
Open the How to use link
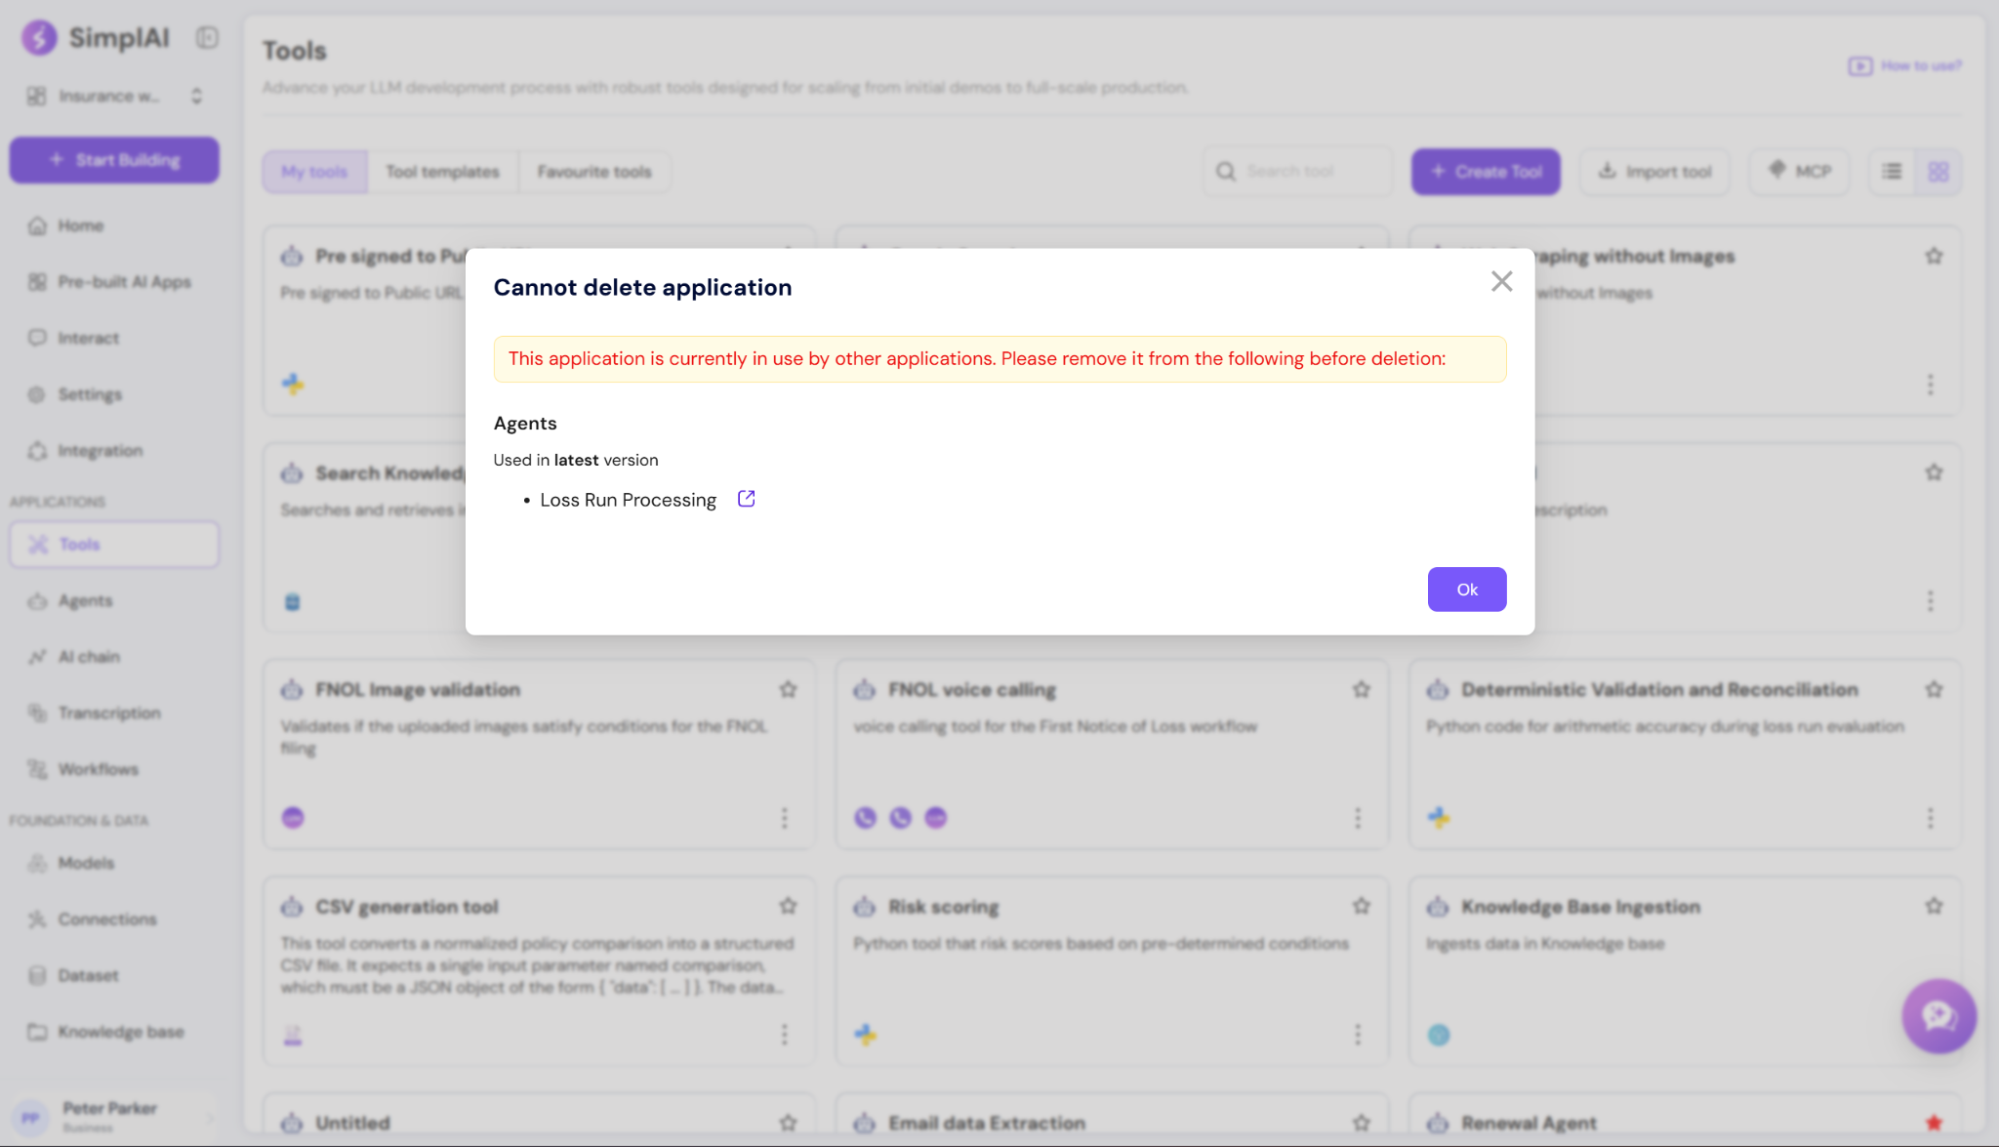1904,66
